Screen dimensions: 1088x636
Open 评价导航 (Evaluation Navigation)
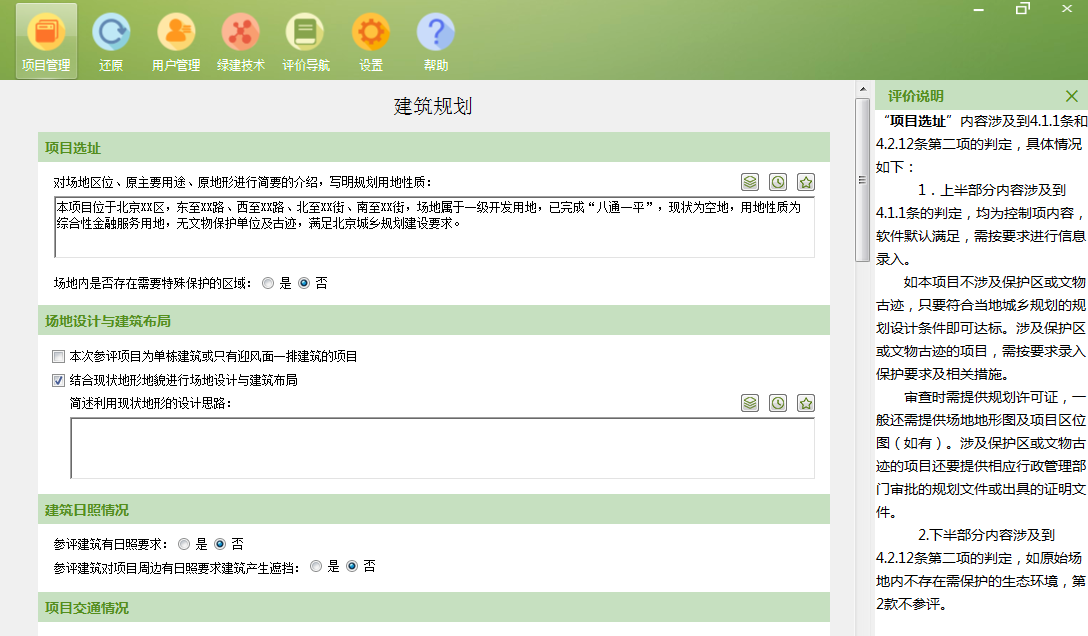pyautogui.click(x=306, y=38)
